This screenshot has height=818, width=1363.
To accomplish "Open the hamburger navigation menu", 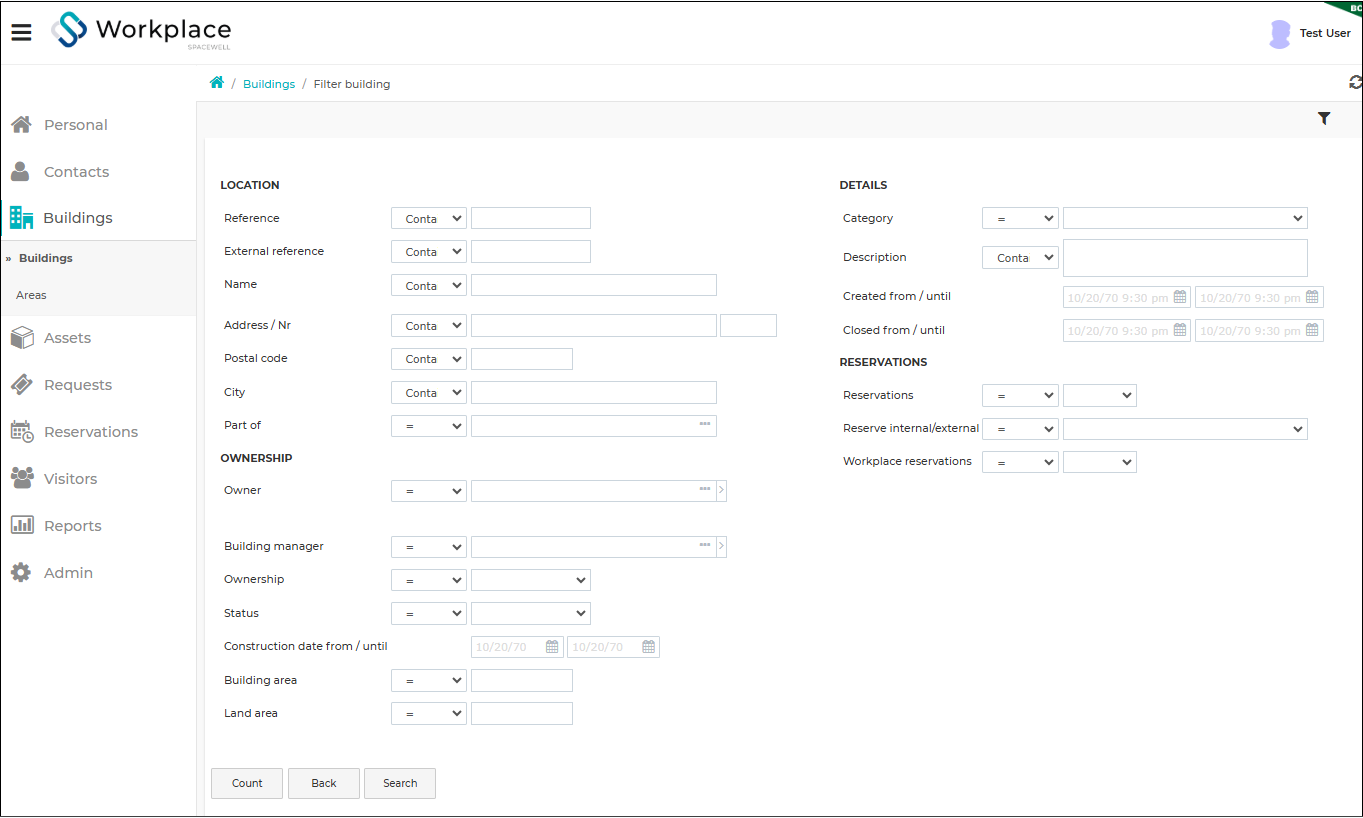I will (x=22, y=32).
